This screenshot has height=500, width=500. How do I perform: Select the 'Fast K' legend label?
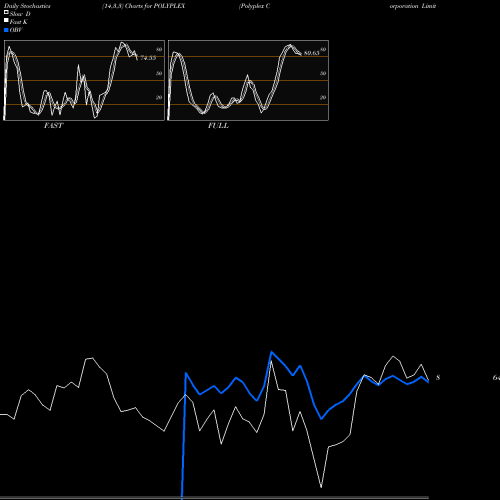tap(19, 22)
